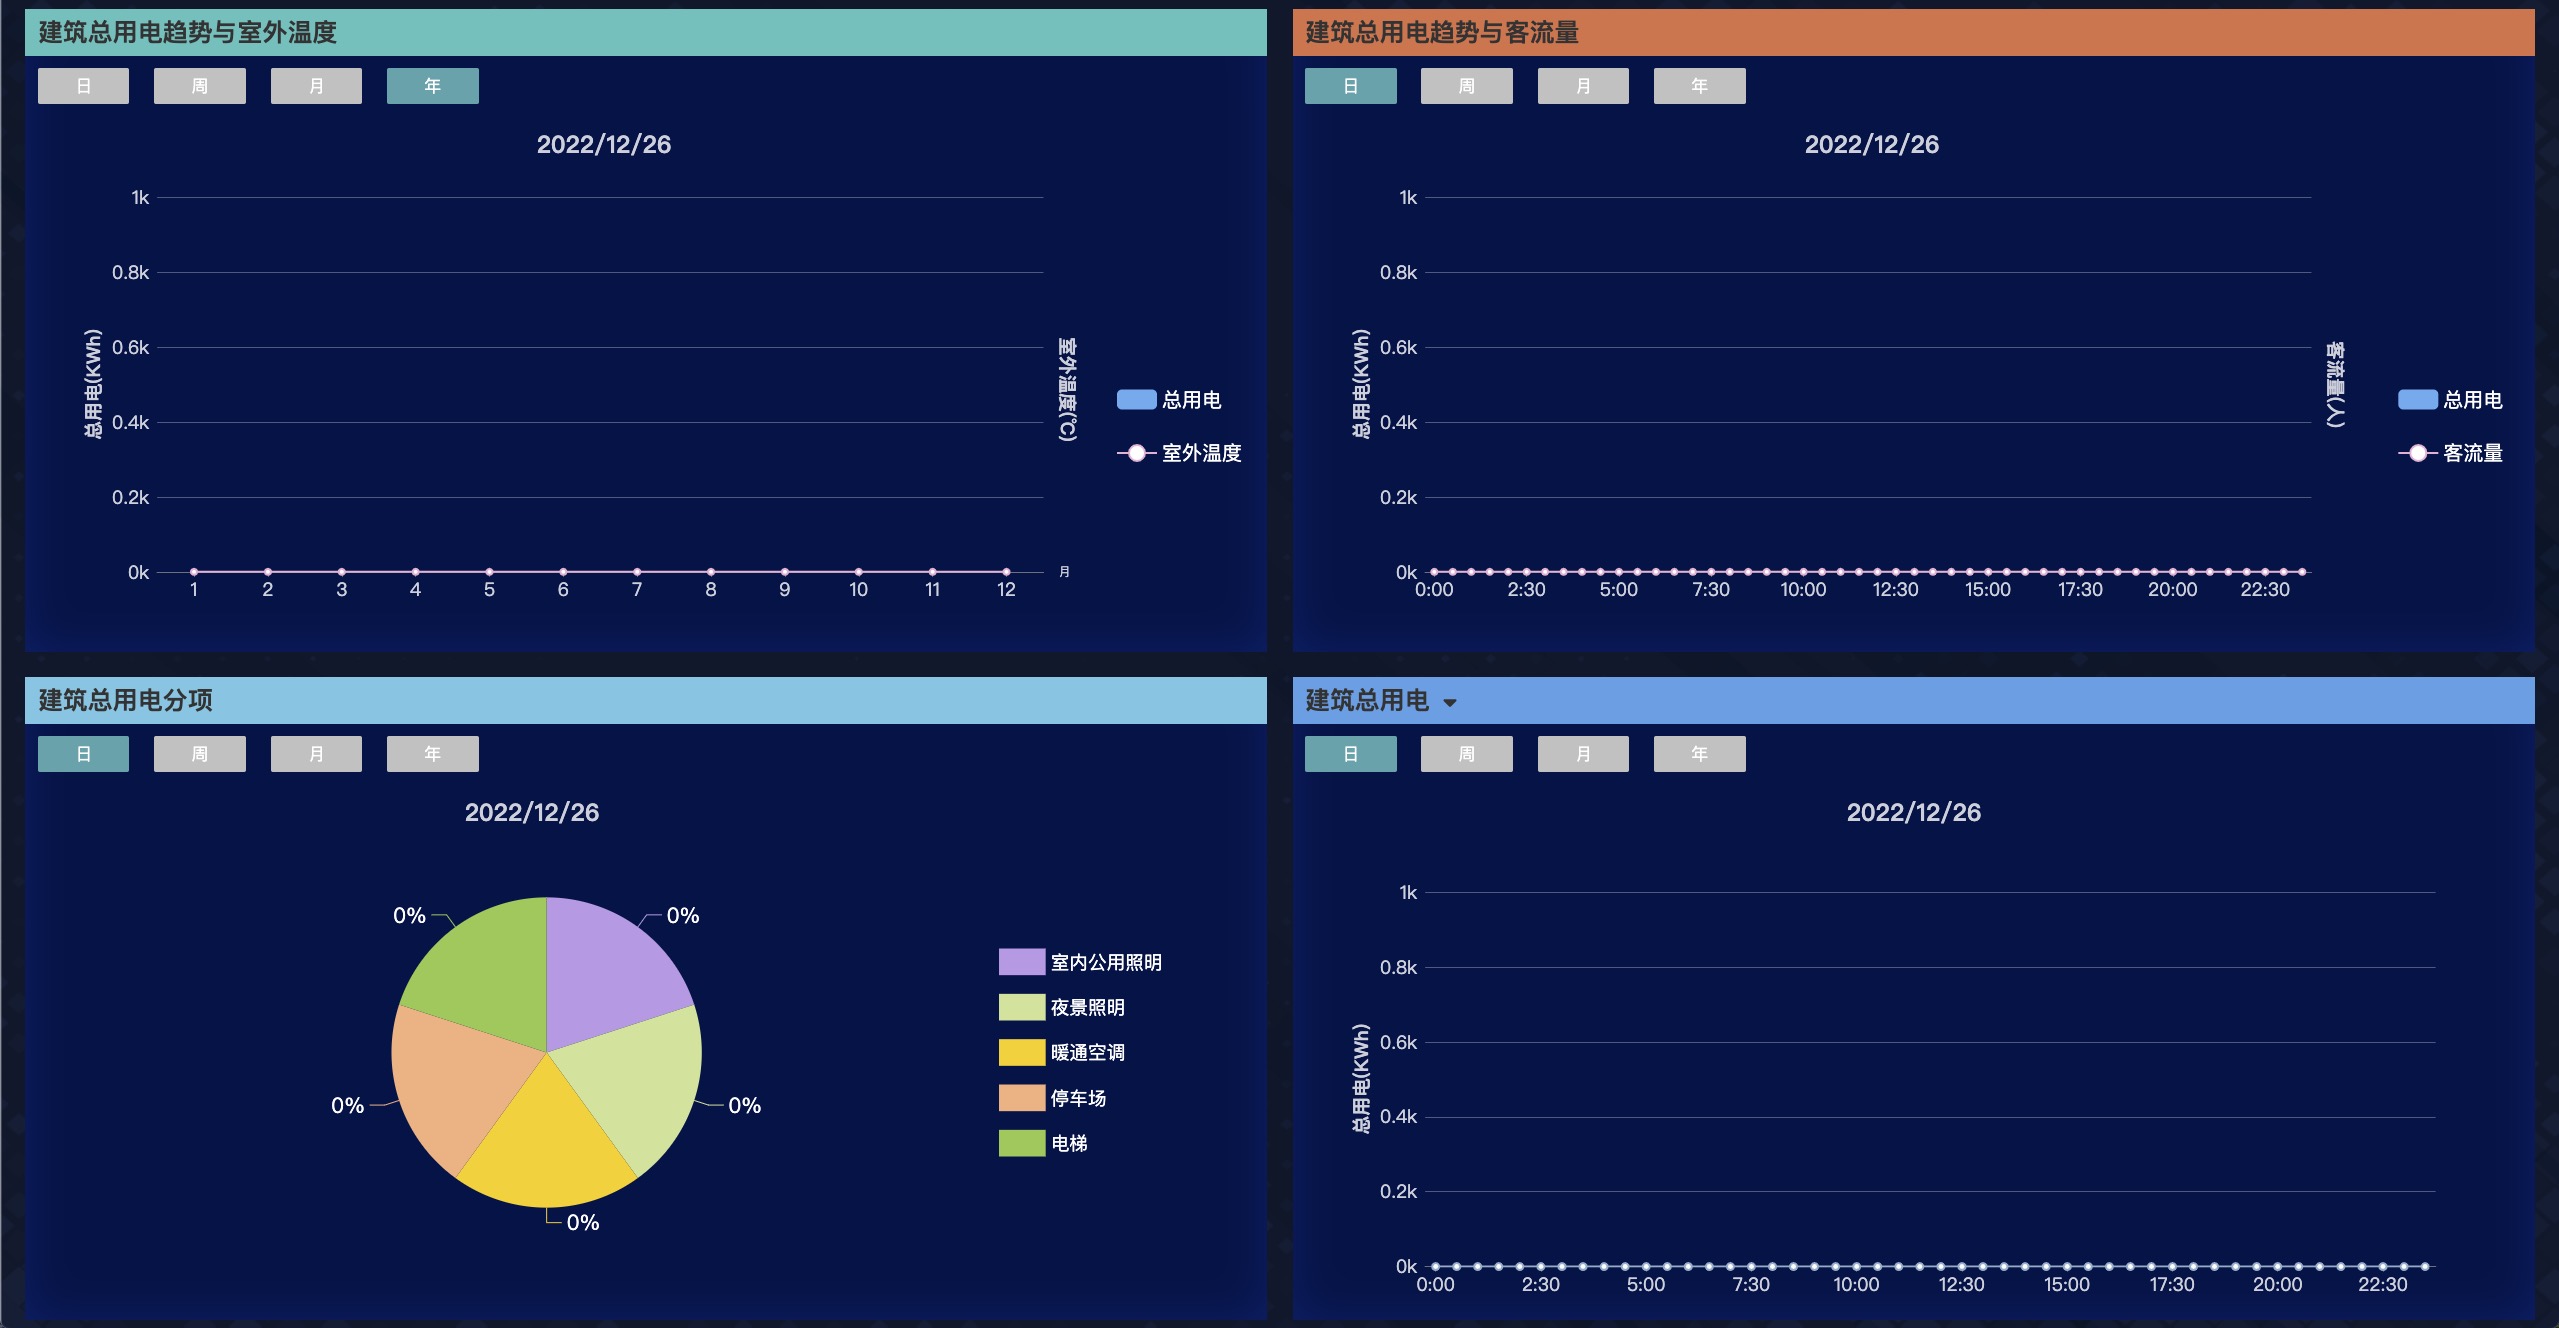
Task: Toggle 电梯 pie legend item
Action: point(1044,1143)
